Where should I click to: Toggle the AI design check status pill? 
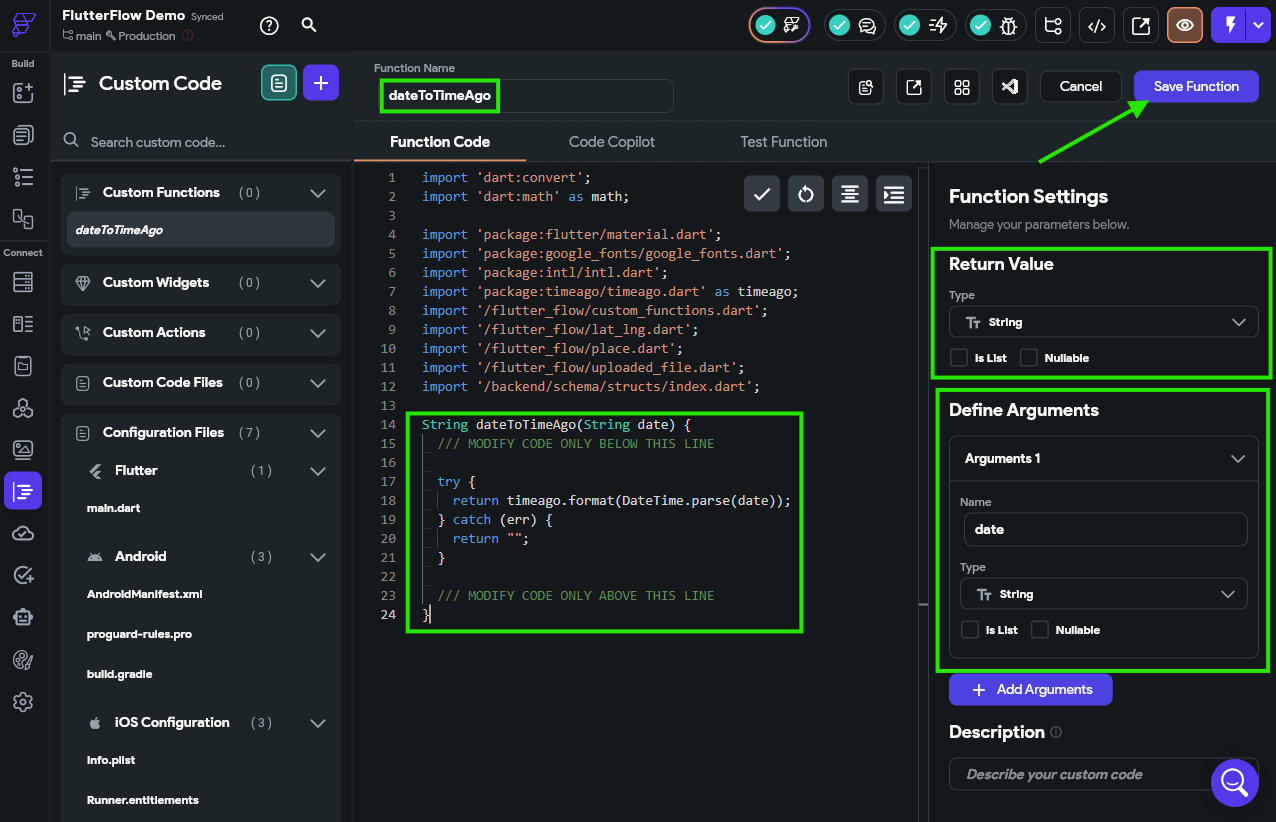point(779,26)
